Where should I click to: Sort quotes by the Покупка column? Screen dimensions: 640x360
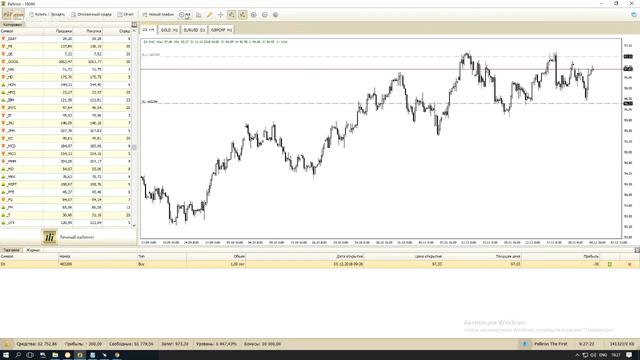pyautogui.click(x=88, y=31)
